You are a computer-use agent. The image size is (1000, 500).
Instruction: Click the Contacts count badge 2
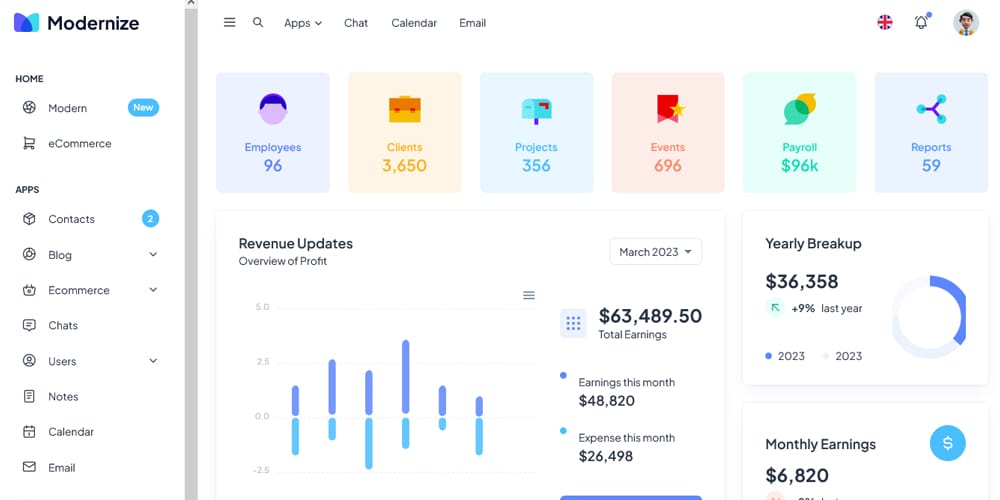pyautogui.click(x=151, y=219)
